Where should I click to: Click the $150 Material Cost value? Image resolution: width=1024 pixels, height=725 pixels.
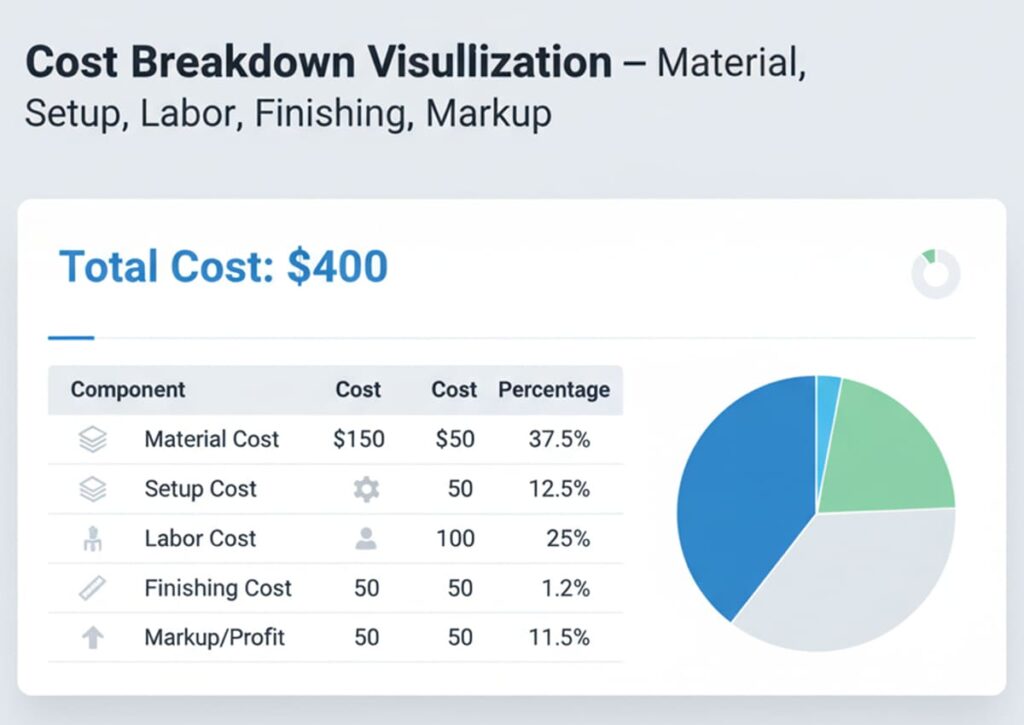pos(358,438)
